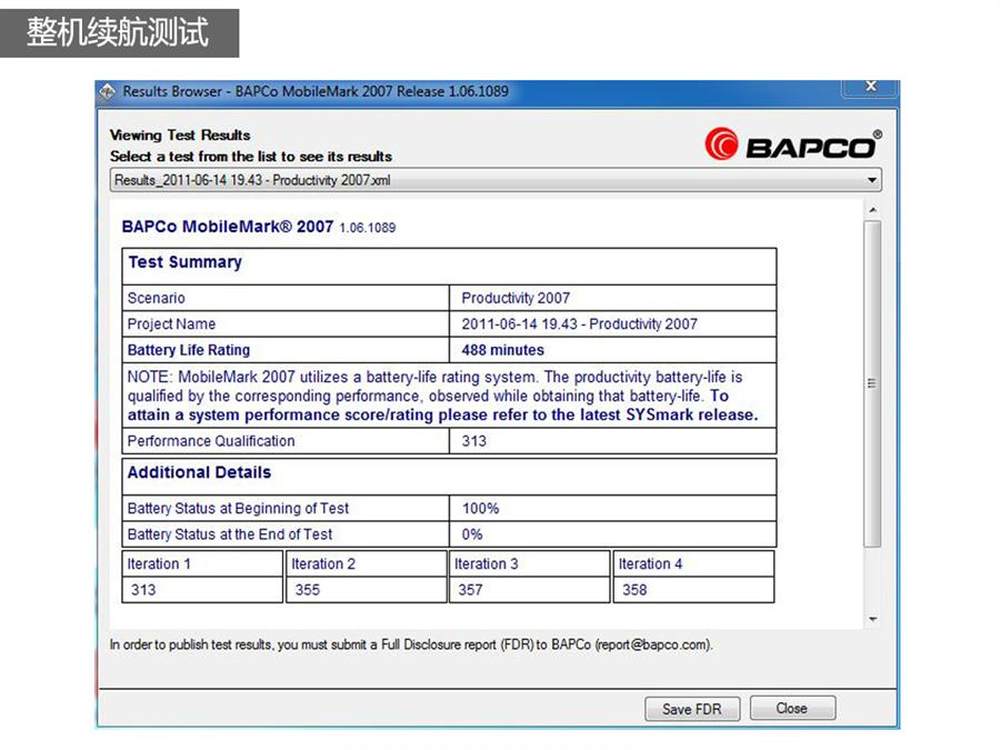1000x750 pixels.
Task: Click the 'BAPCo MobileMark® 2007' heading
Action: point(228,227)
